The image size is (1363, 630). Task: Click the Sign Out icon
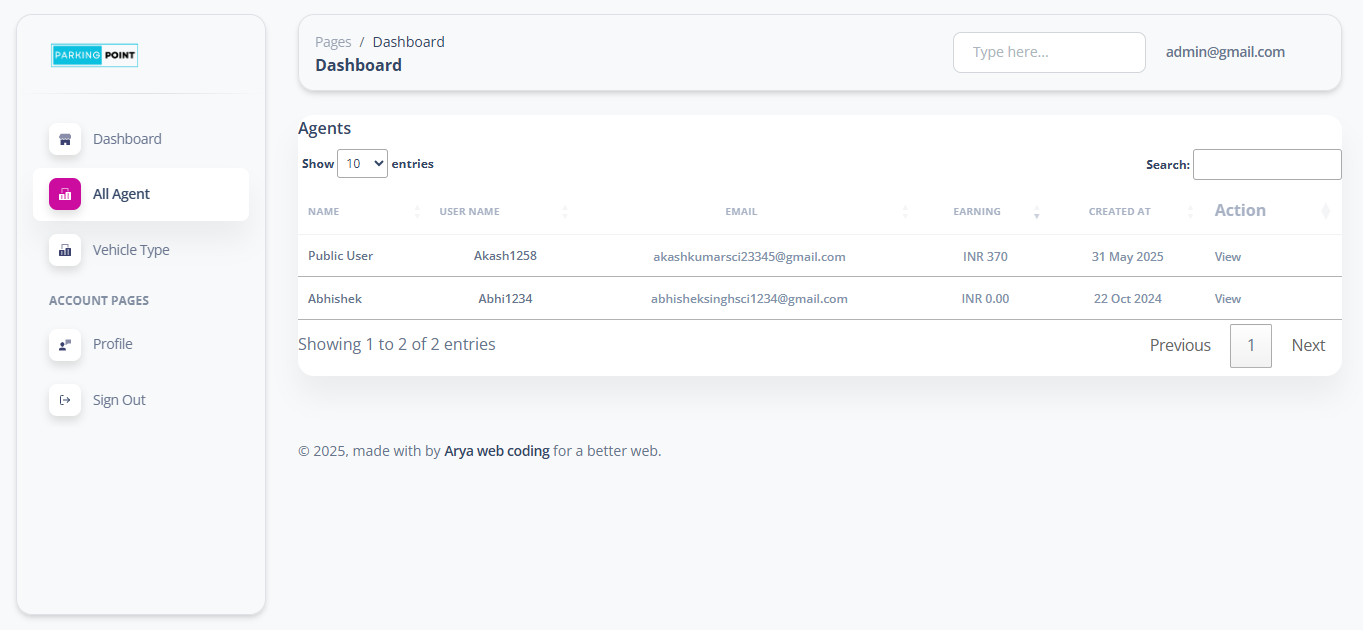coord(64,400)
